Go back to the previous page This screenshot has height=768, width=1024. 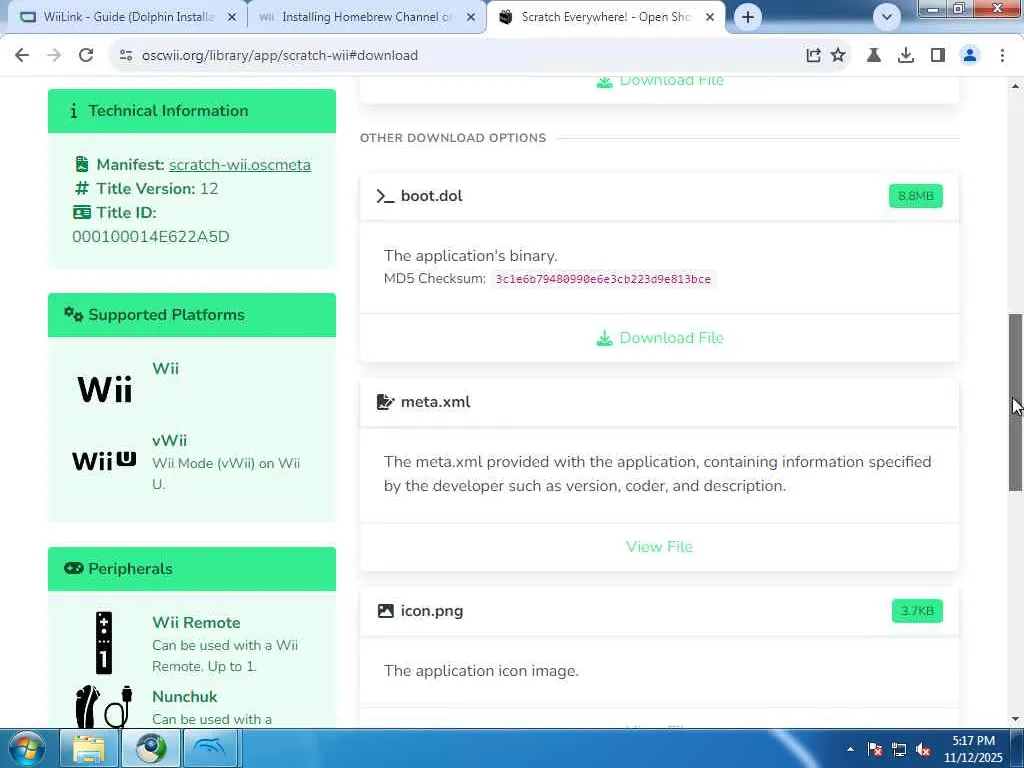pyautogui.click(x=22, y=56)
